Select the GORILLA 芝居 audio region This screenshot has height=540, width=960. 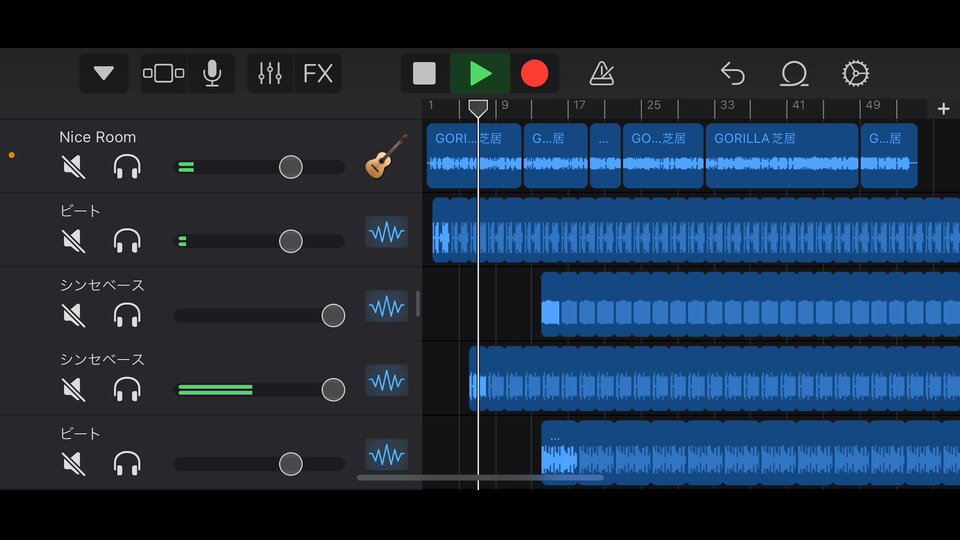(782, 156)
